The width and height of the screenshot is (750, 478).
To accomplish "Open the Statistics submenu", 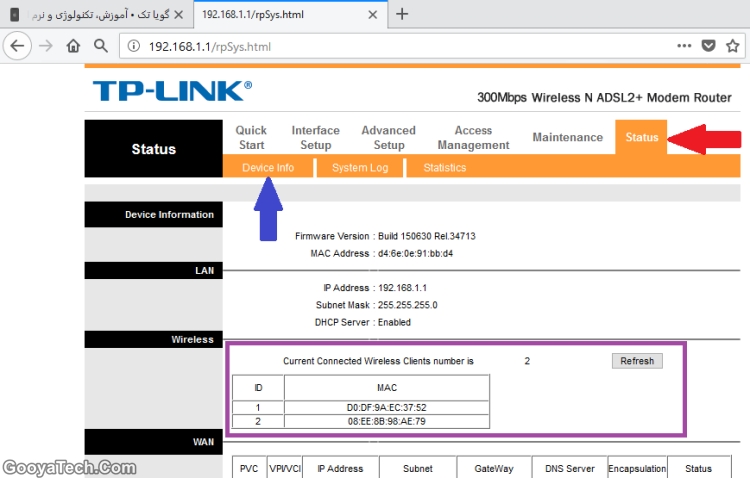I will (x=444, y=167).
